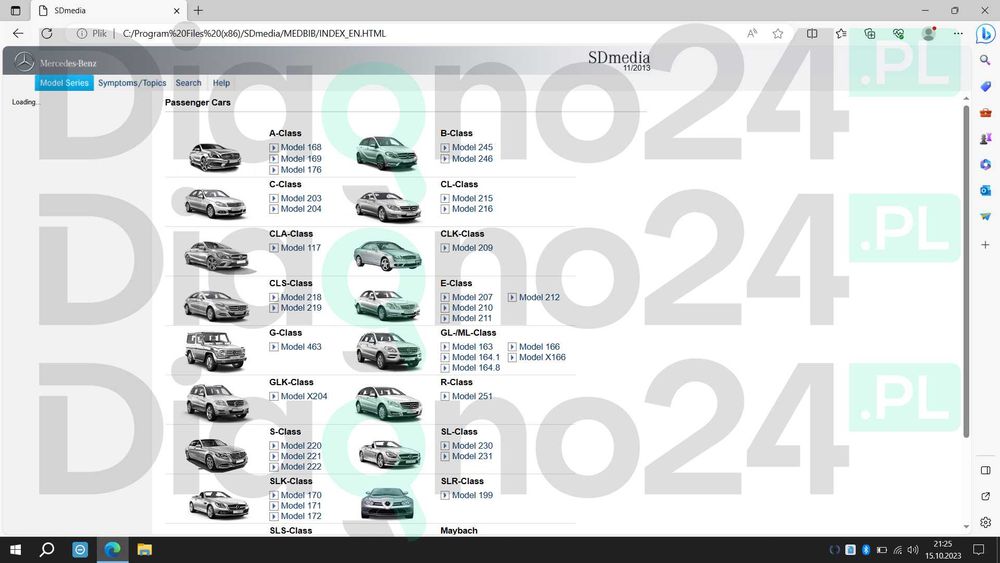Open the Windows Start menu
The width and height of the screenshot is (1000, 563).
click(15, 550)
